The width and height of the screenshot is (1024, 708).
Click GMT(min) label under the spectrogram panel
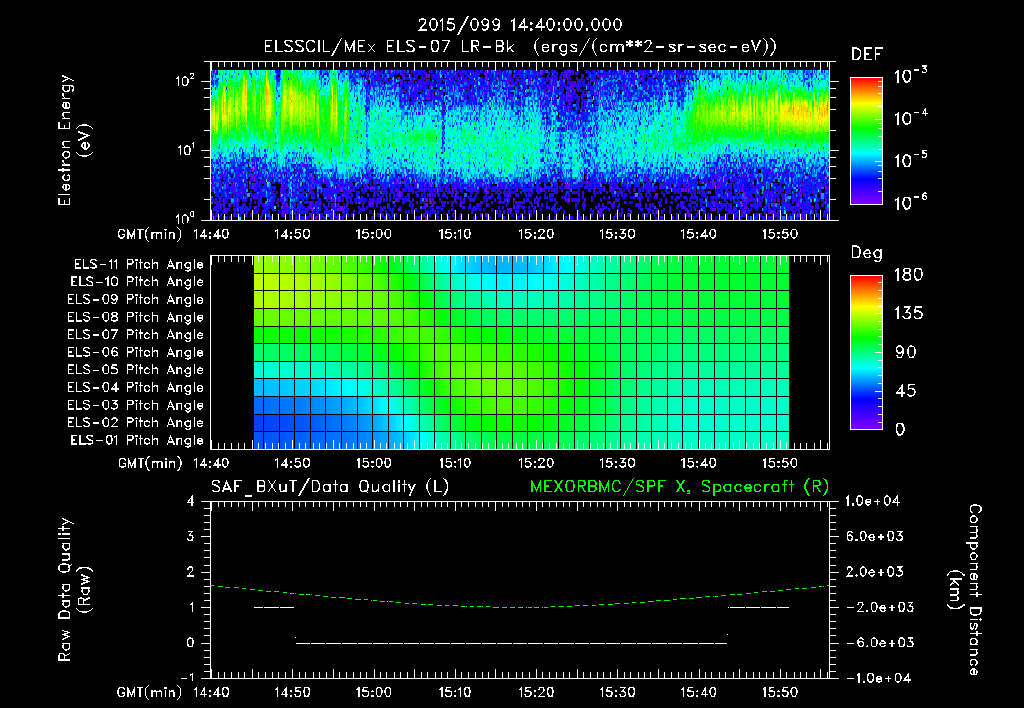(150, 234)
